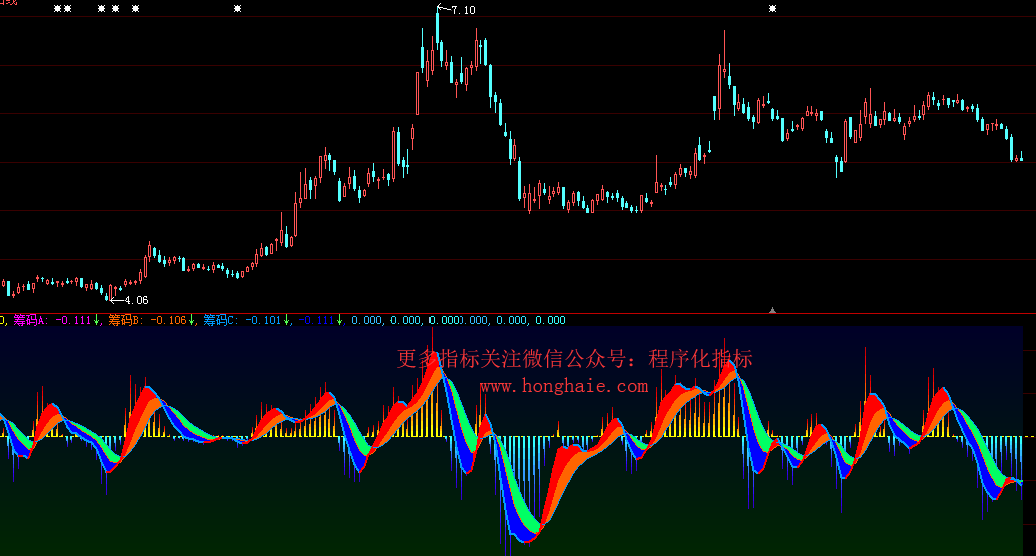
Task: Click the leftmost star marker at the top
Action: click(57, 9)
